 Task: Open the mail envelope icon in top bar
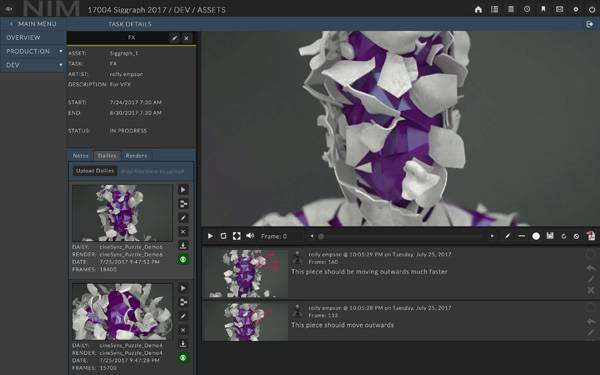point(559,9)
